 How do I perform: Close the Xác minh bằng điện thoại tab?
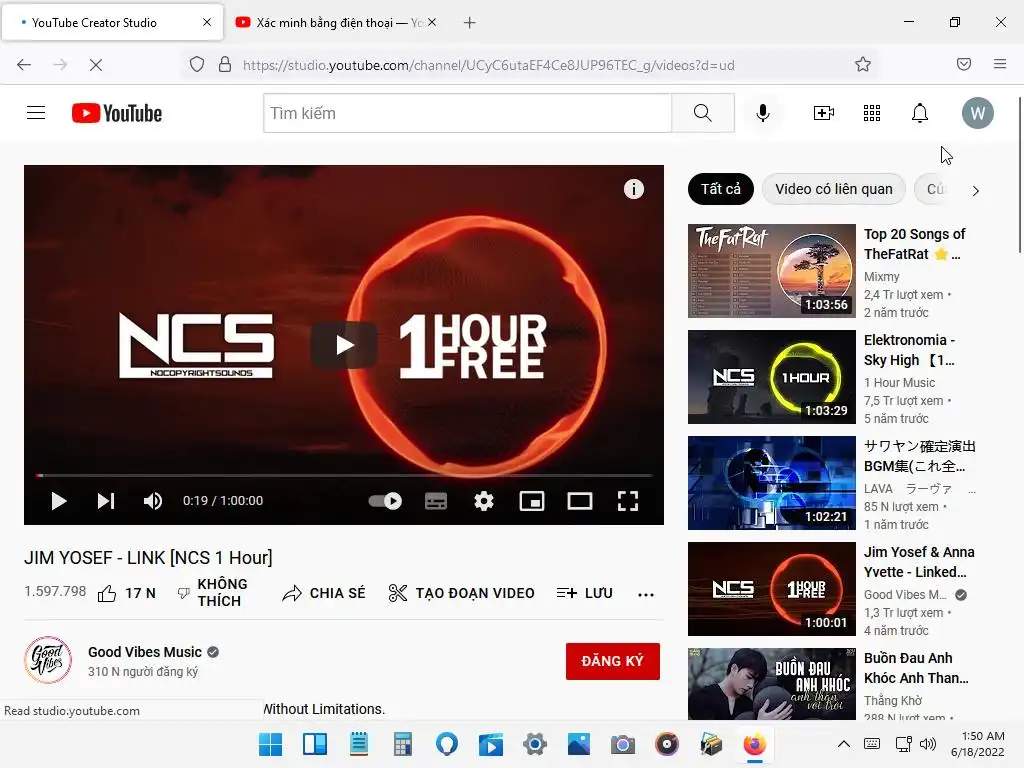[432, 22]
